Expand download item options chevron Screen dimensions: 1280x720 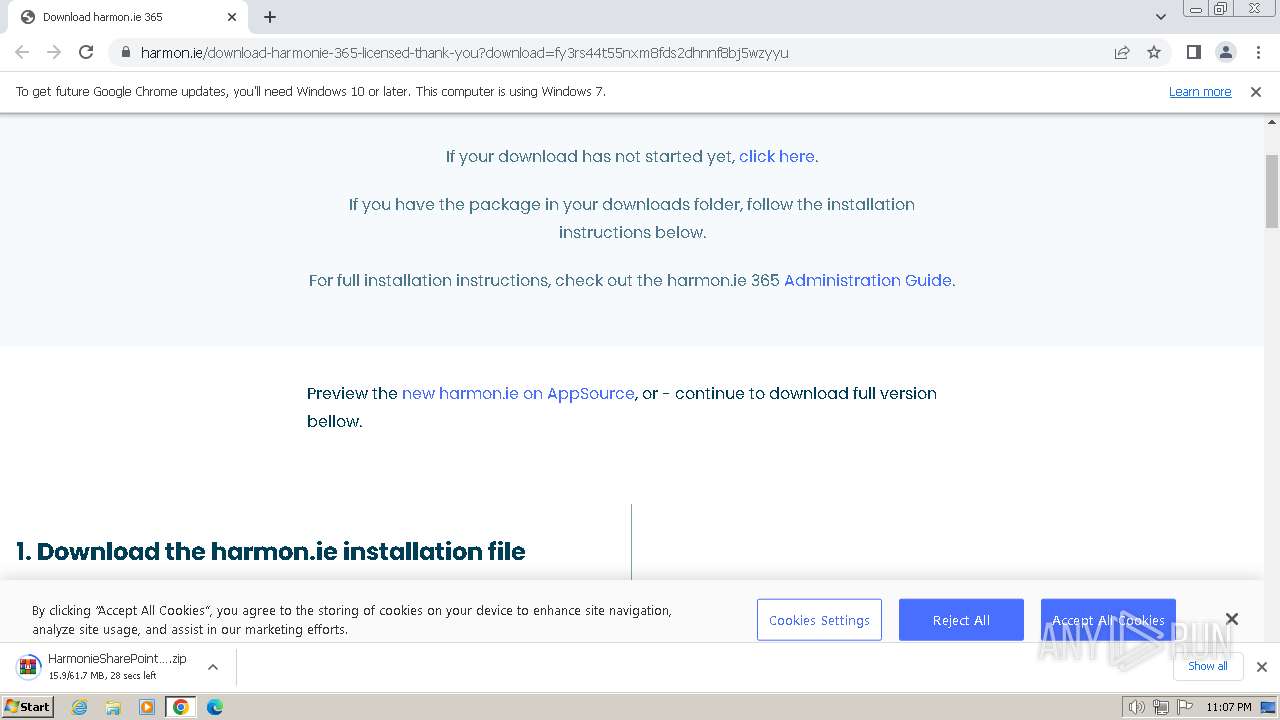pos(212,666)
